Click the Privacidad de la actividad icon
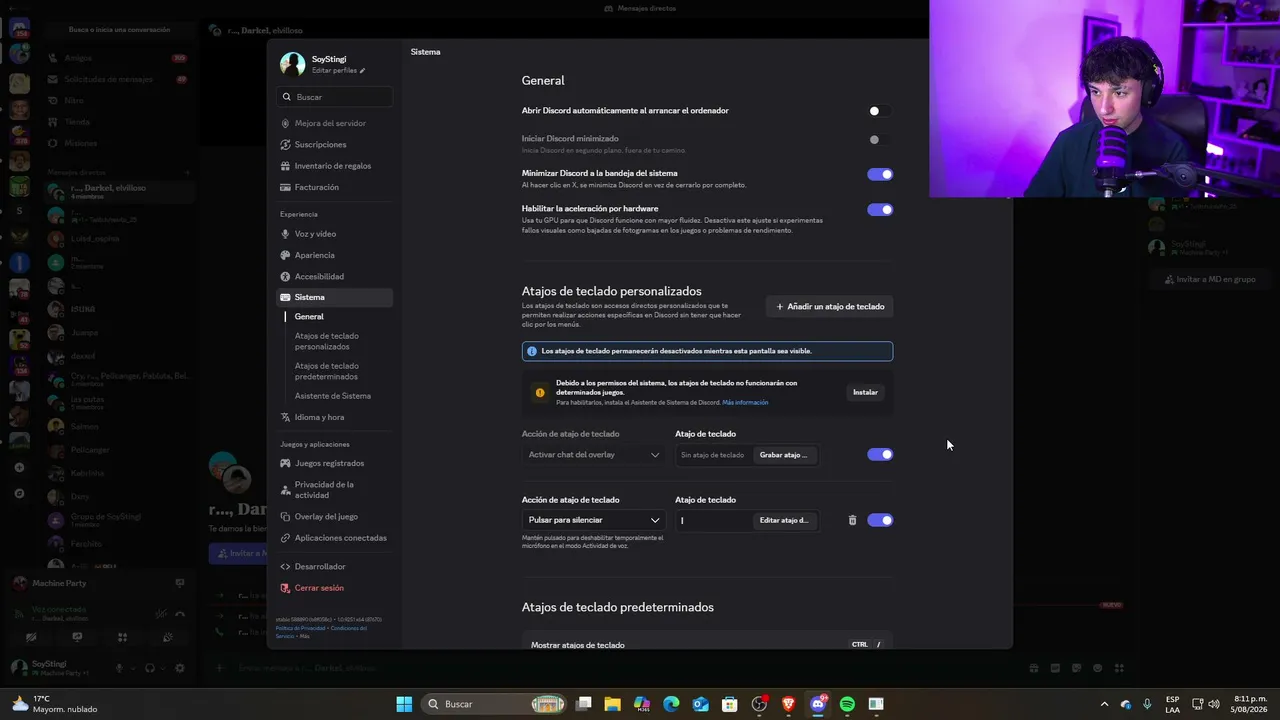The image size is (1280, 720). click(285, 490)
